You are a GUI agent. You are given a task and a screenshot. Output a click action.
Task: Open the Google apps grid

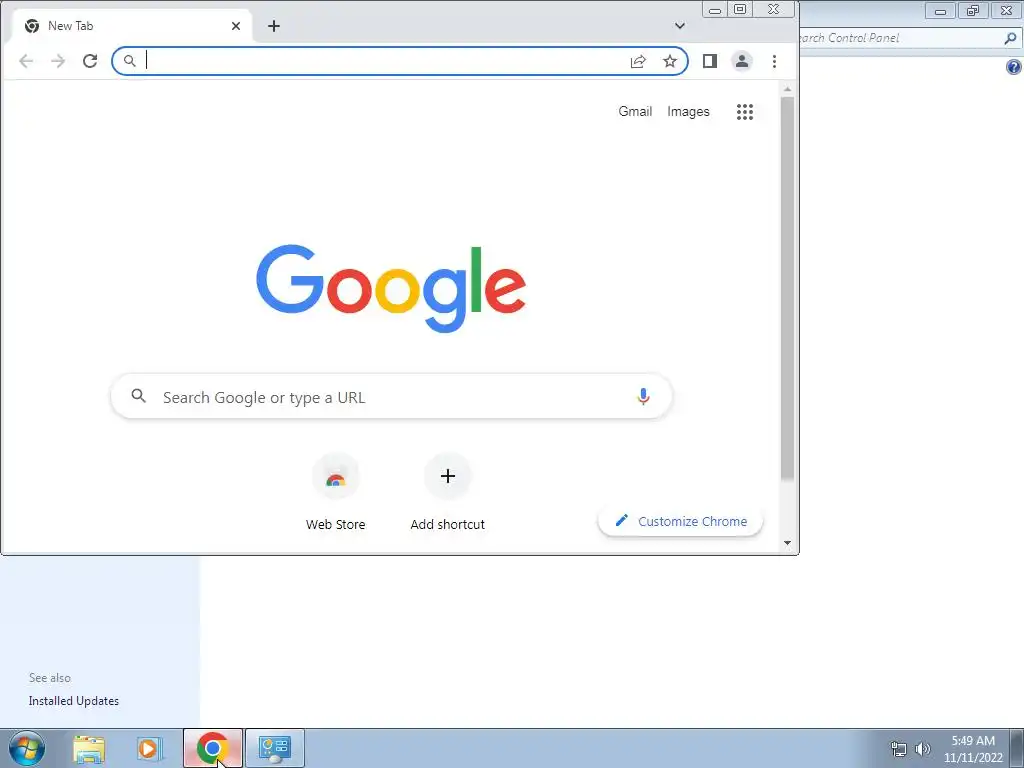745,112
